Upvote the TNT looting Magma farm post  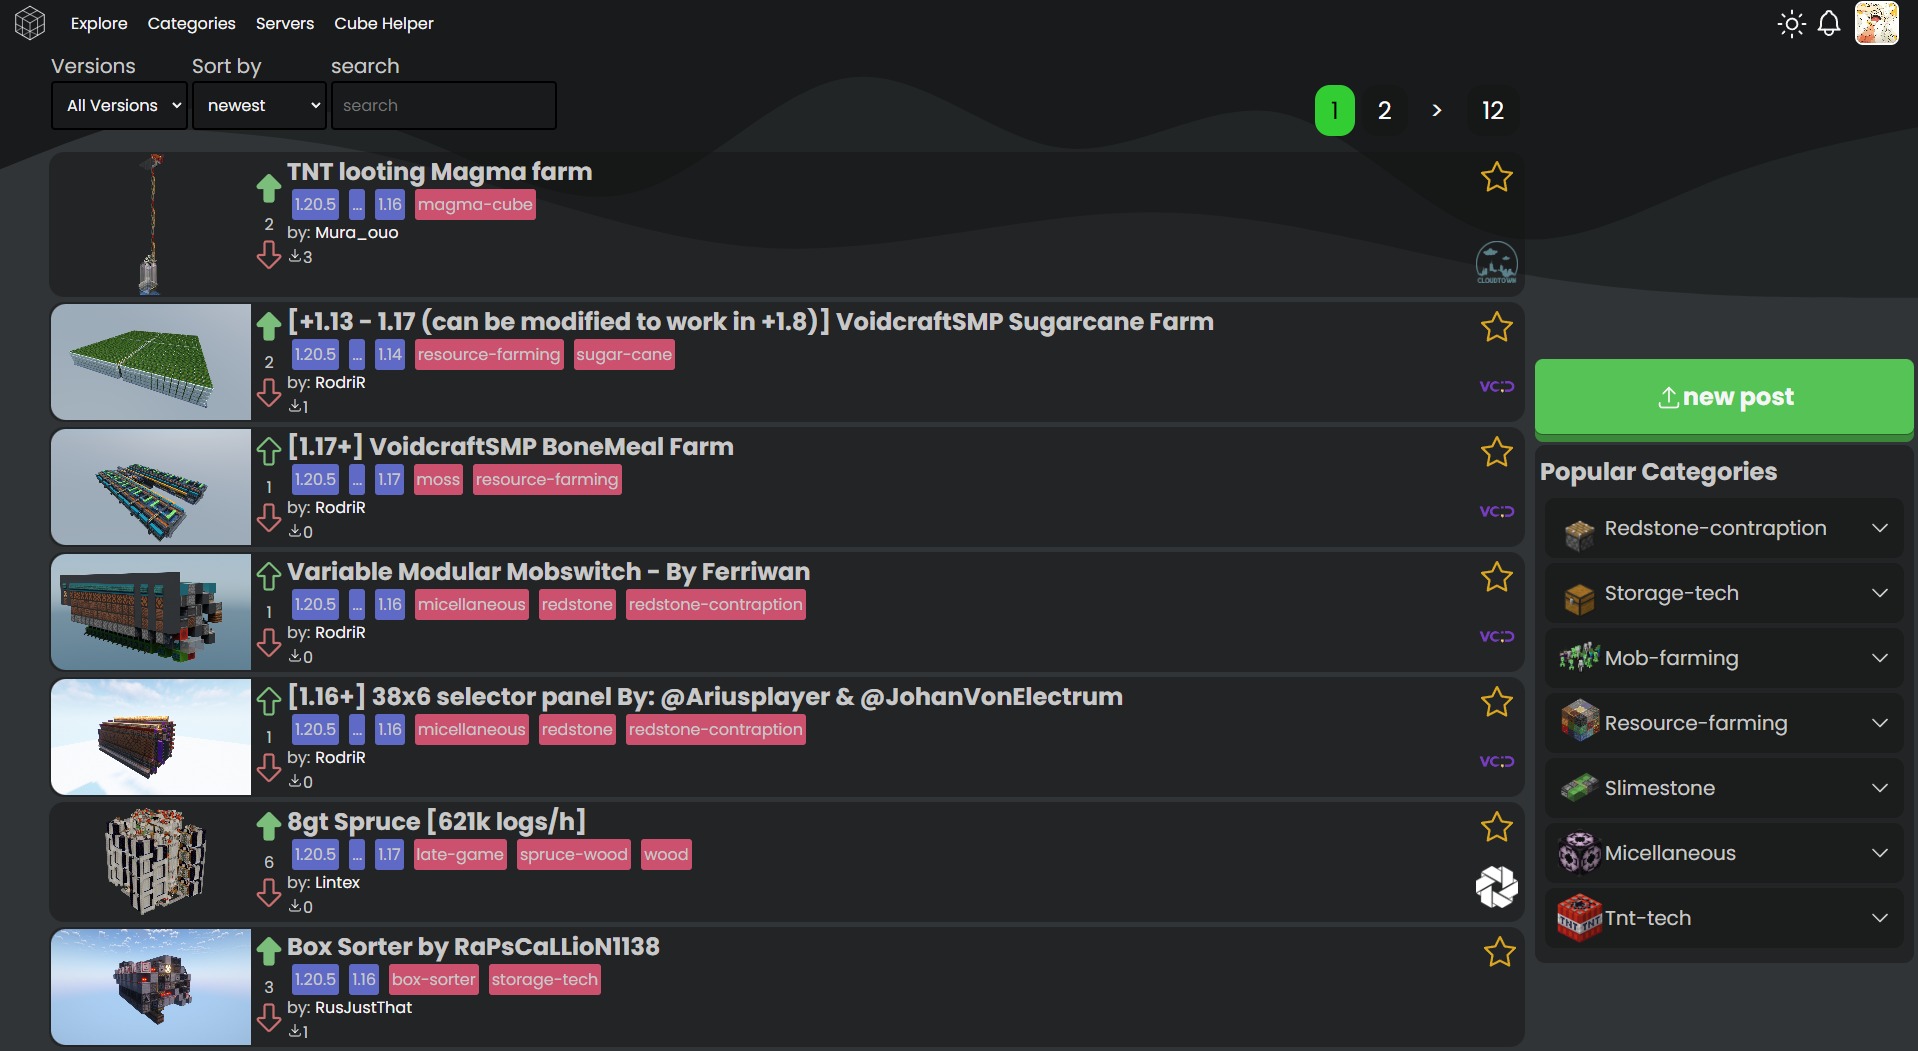point(268,188)
